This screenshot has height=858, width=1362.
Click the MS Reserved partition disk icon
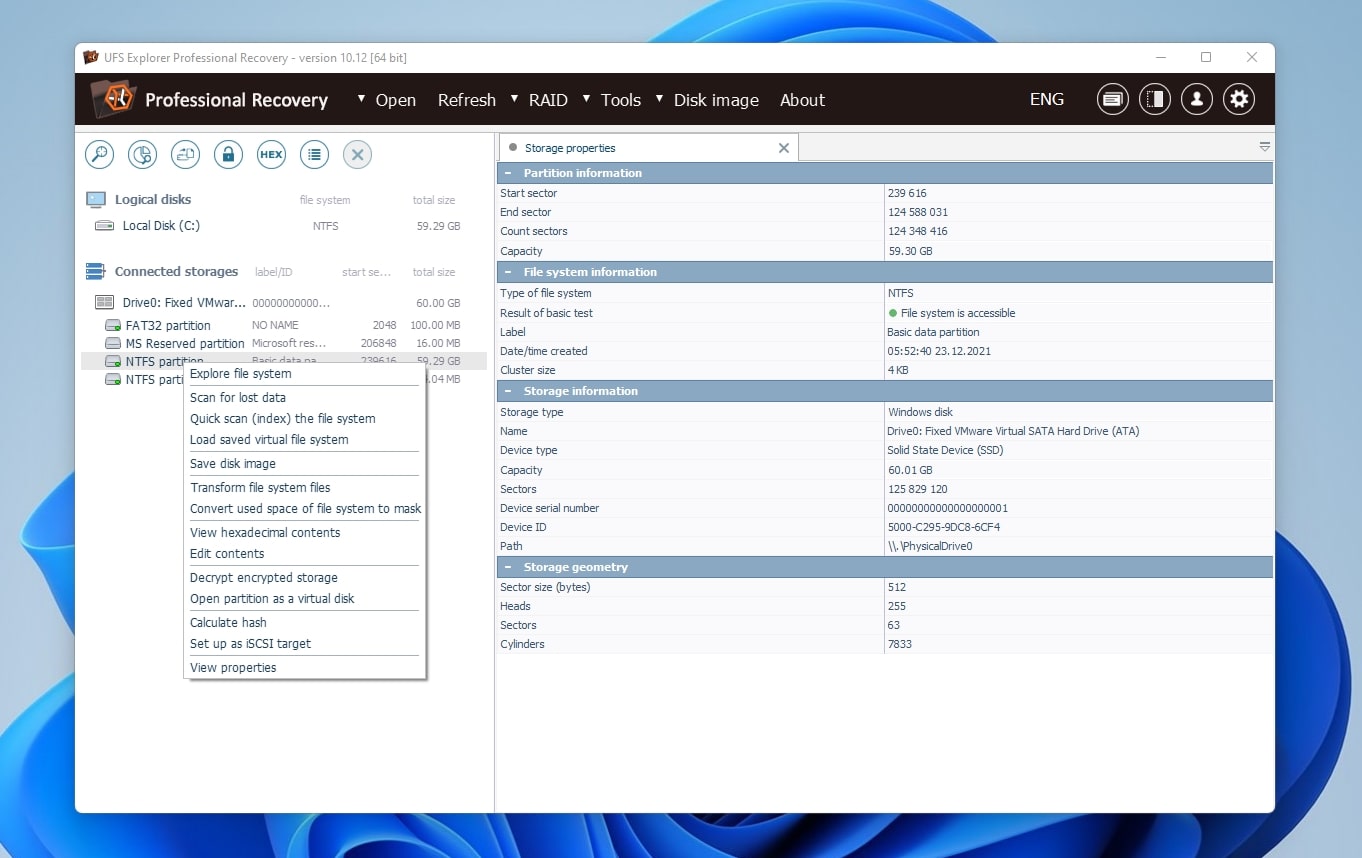(x=113, y=343)
